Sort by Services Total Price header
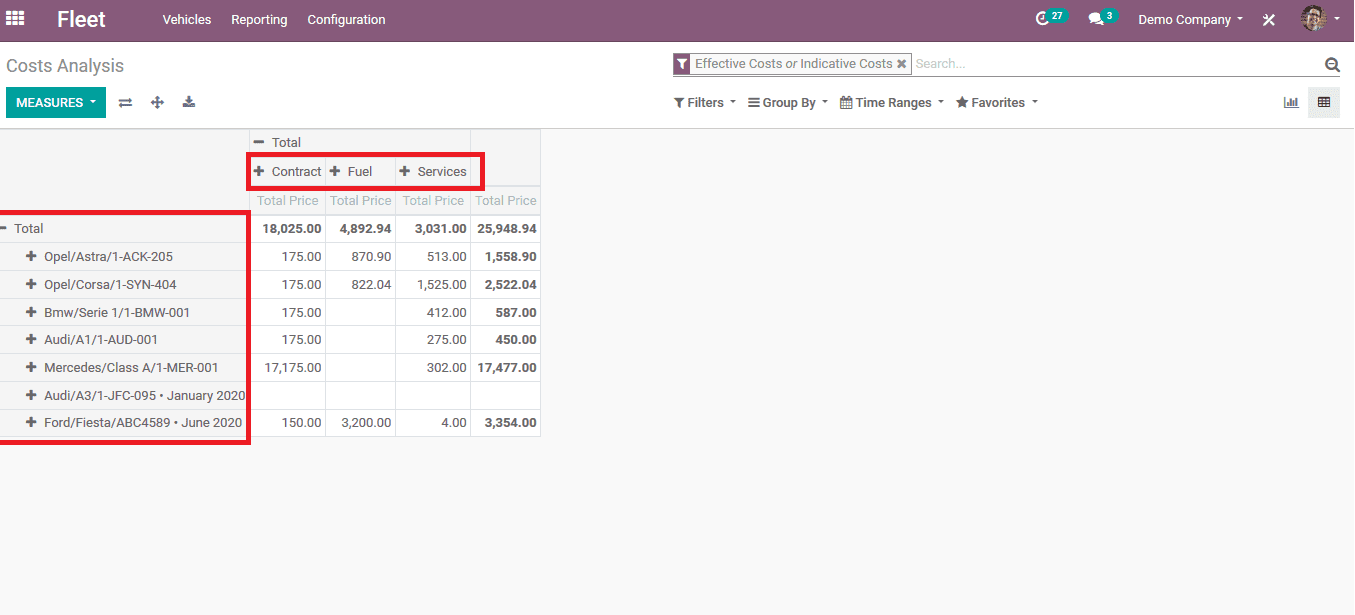This screenshot has width=1355, height=615. [x=433, y=201]
